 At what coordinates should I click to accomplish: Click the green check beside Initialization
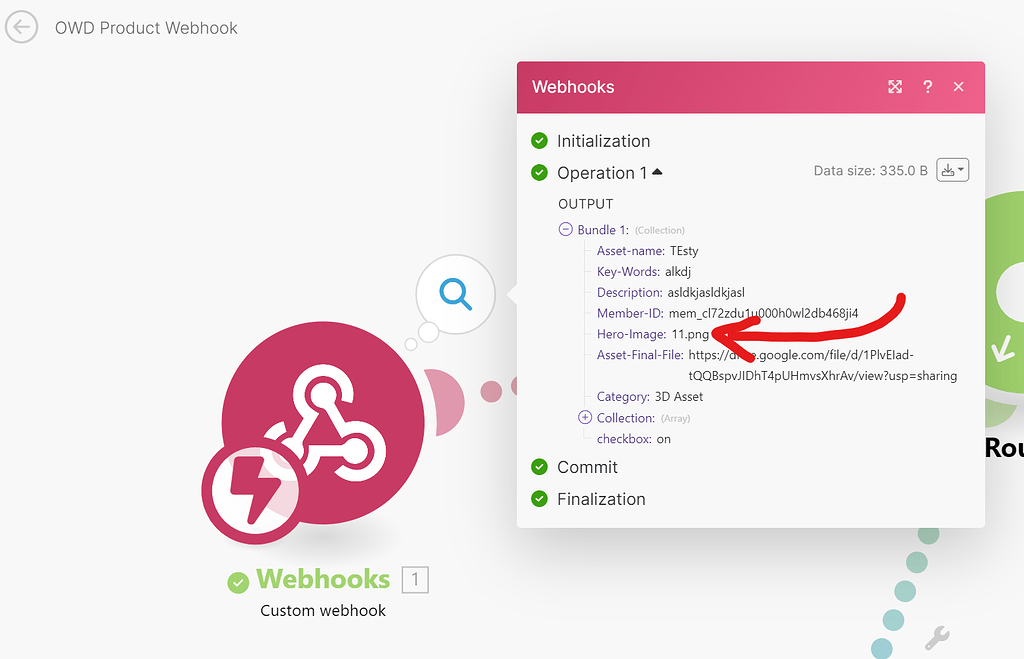[541, 141]
